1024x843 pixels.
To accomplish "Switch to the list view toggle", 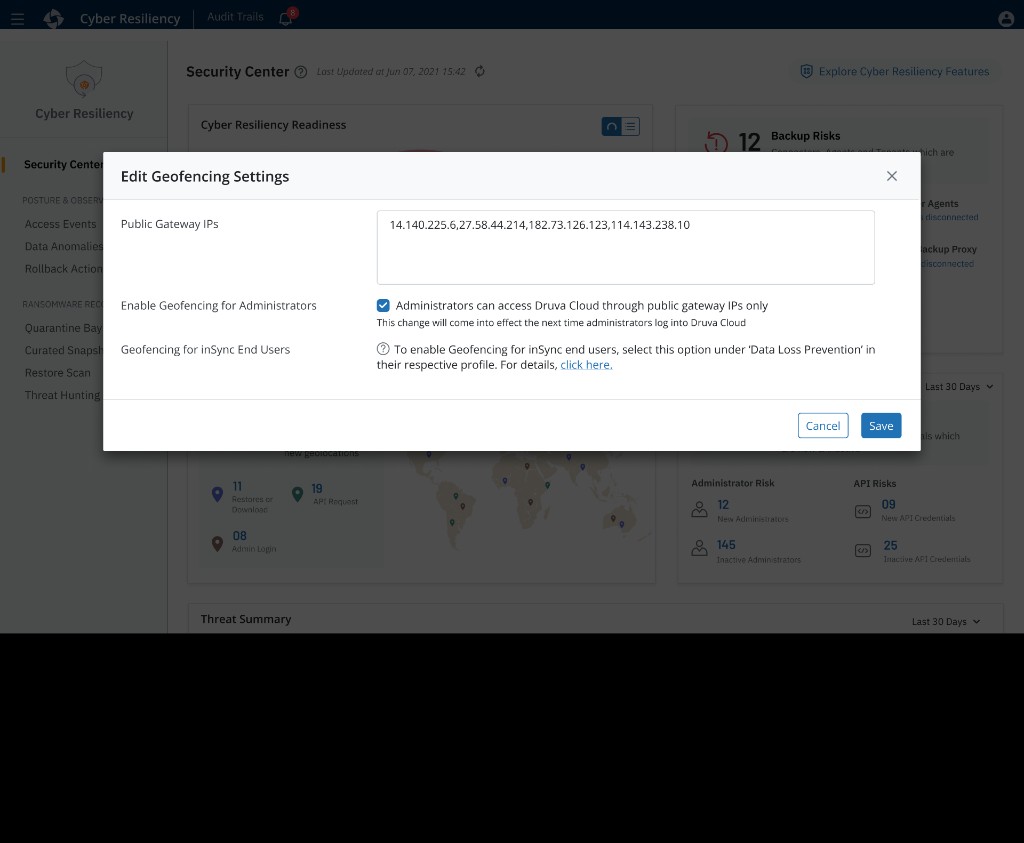I will pyautogui.click(x=630, y=127).
